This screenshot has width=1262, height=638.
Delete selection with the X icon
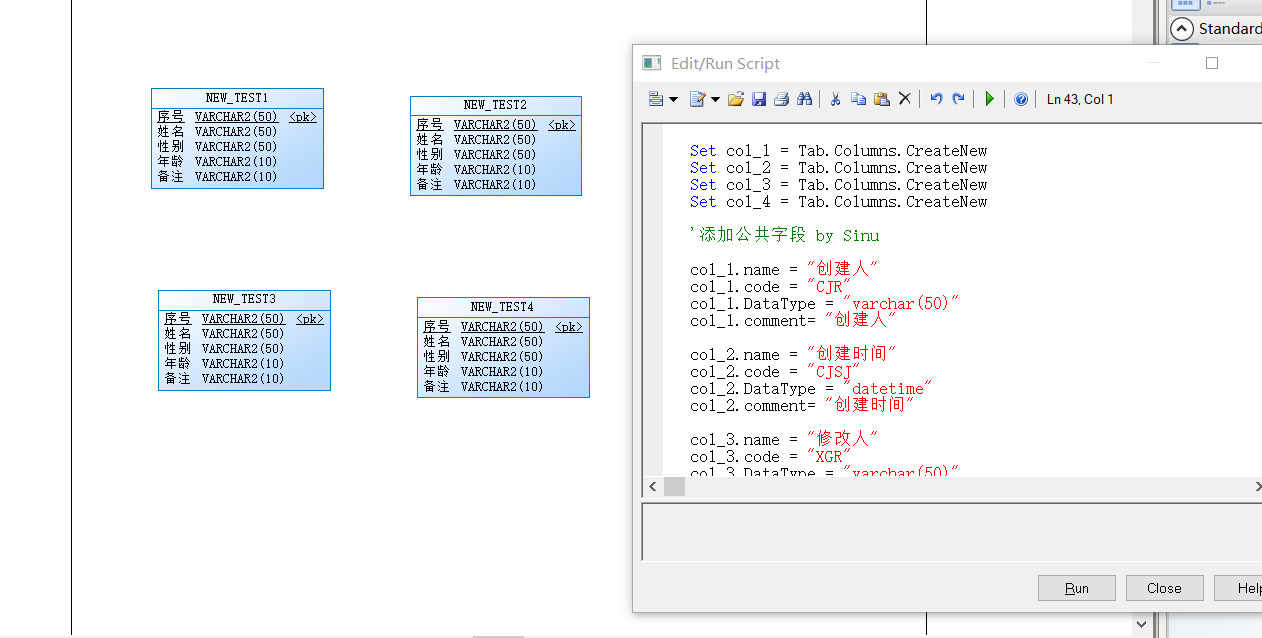click(x=905, y=98)
